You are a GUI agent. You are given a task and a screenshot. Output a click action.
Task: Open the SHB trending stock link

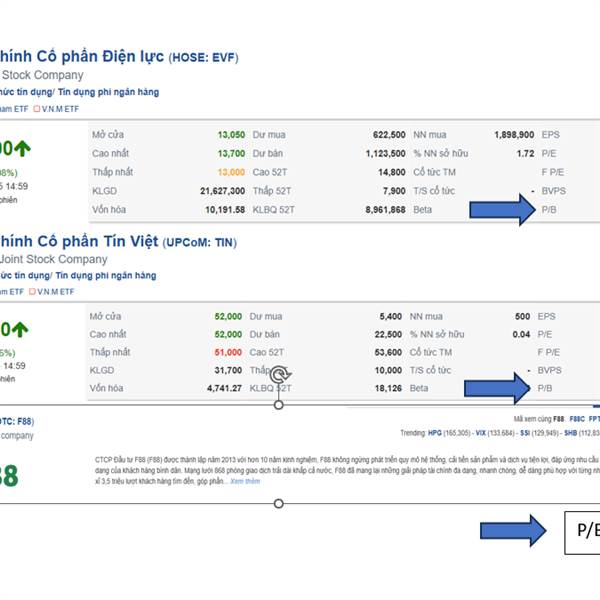point(571,433)
